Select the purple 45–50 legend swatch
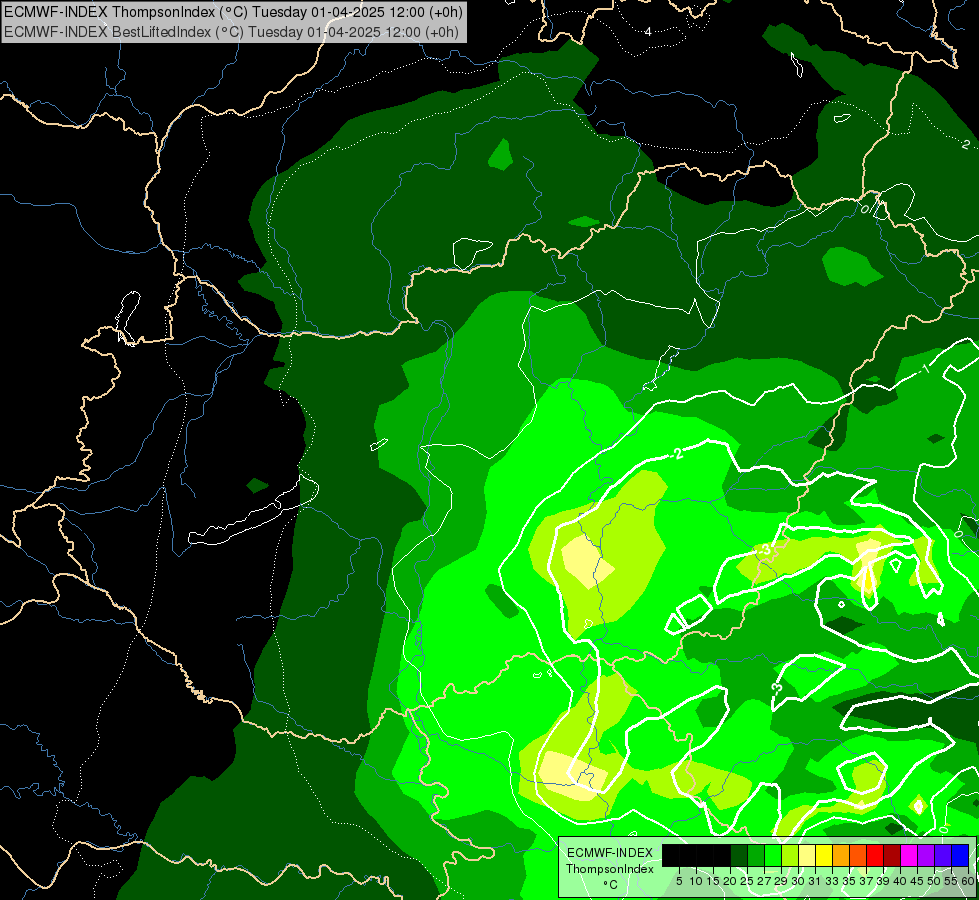Image resolution: width=979 pixels, height=900 pixels. 927,855
